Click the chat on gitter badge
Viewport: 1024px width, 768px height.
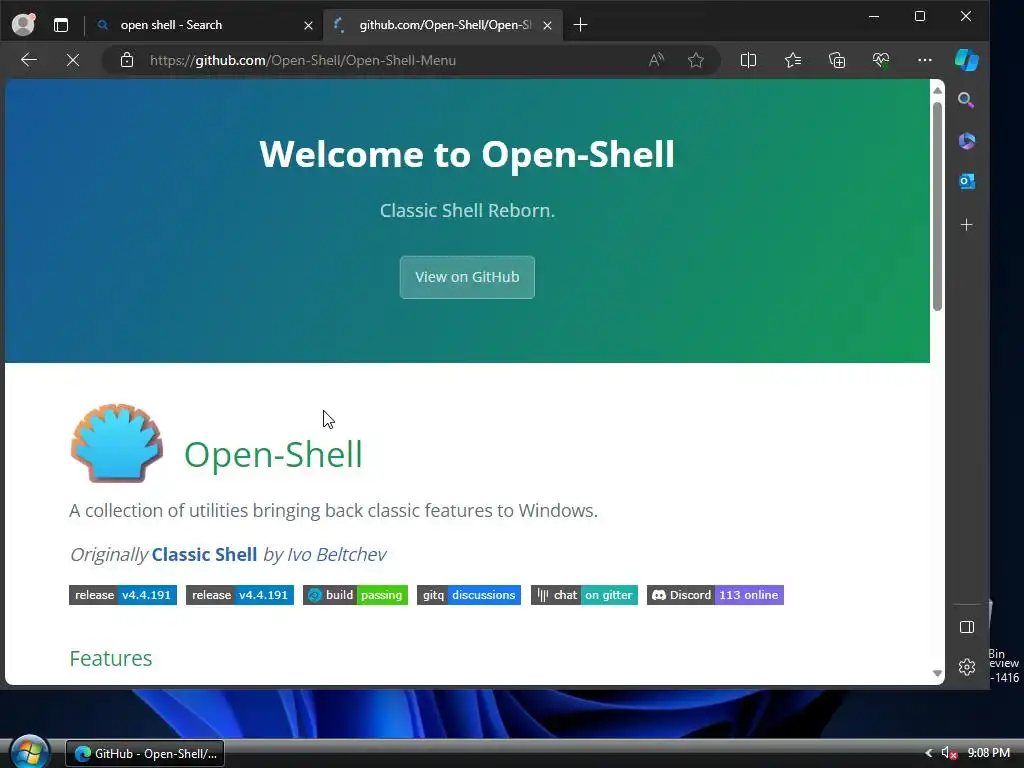point(584,595)
